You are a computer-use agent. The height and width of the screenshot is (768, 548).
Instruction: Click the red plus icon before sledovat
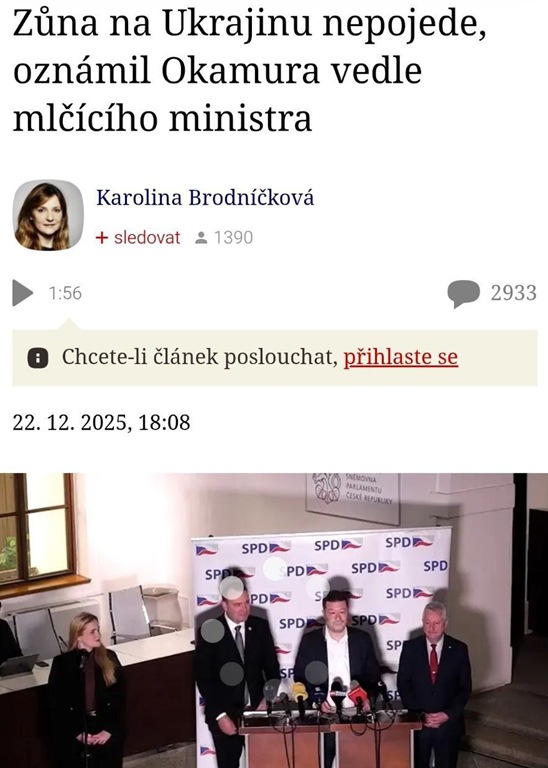click(x=101, y=238)
